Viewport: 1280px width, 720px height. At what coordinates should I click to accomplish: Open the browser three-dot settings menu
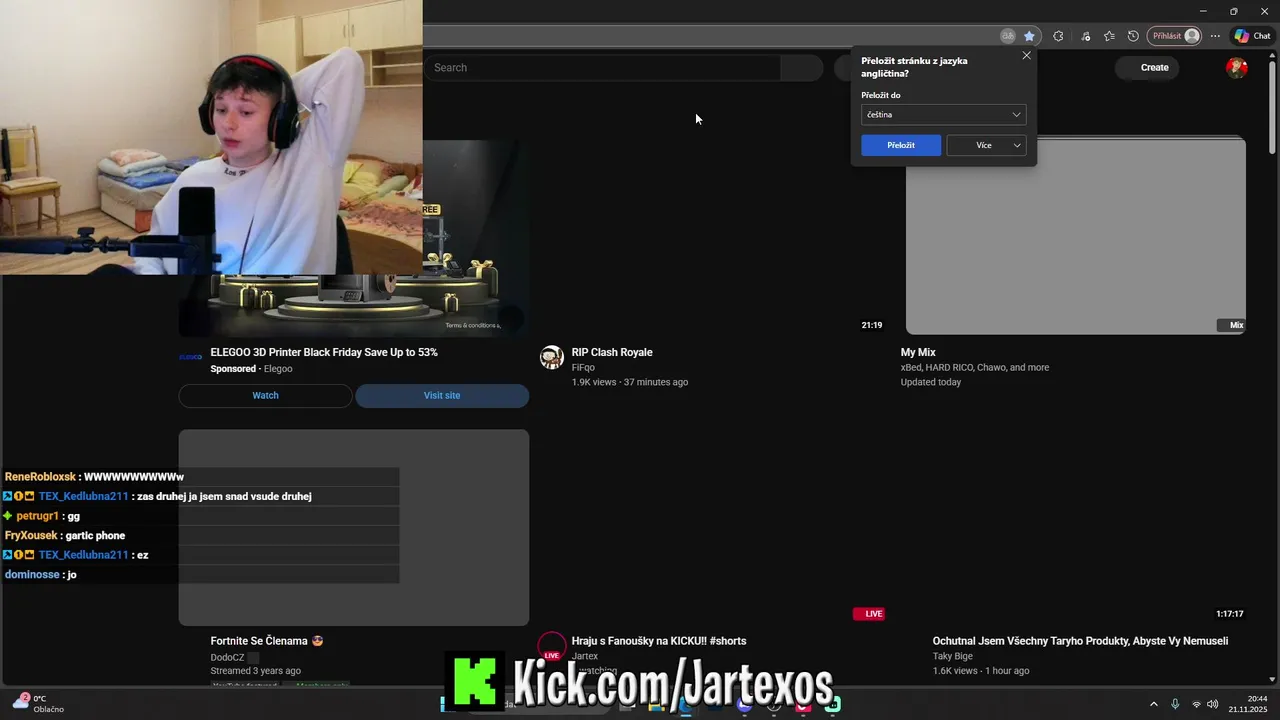click(1215, 36)
